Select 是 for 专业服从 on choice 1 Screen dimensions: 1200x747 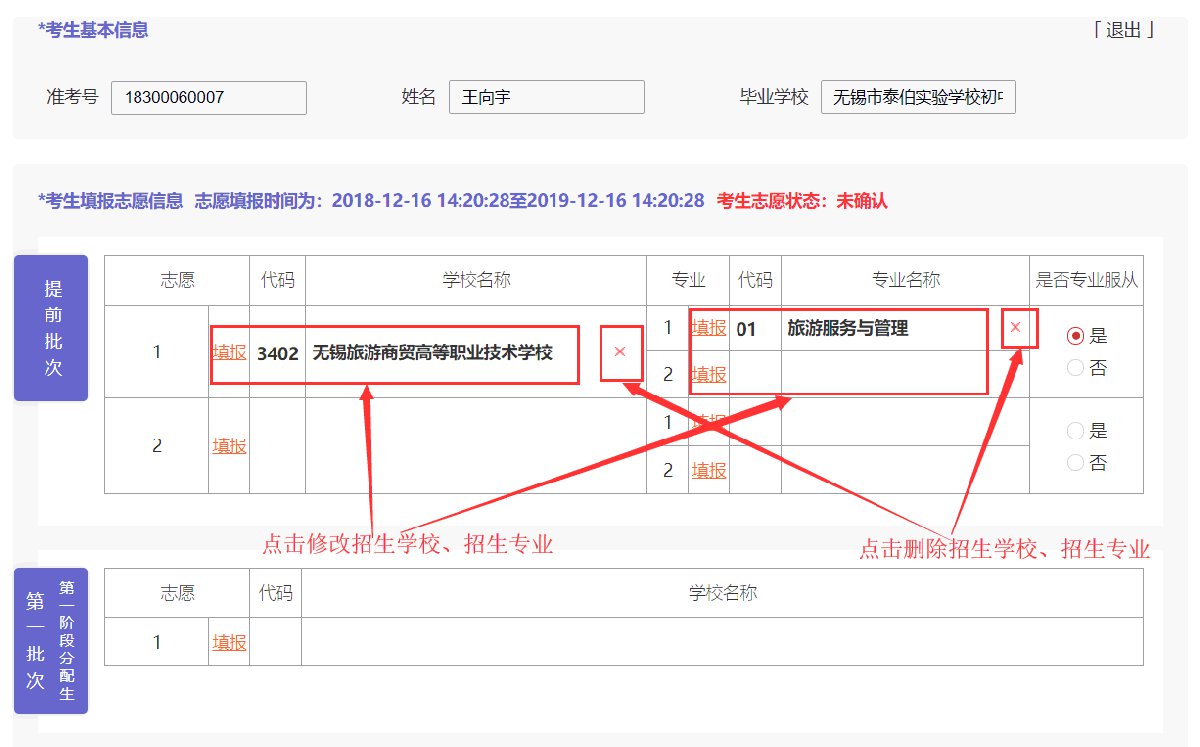coord(1076,336)
